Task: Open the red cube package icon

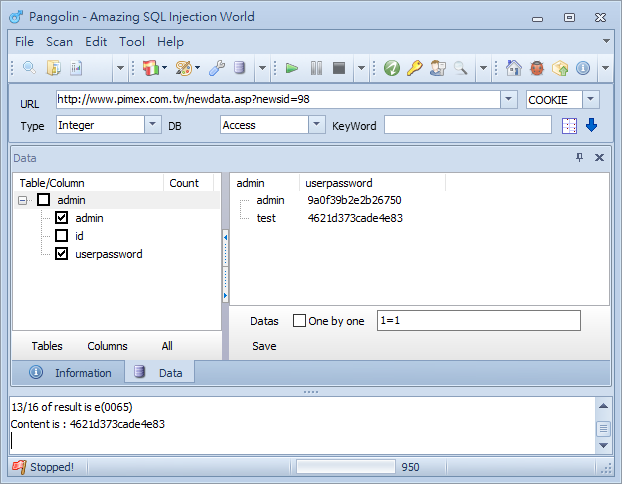Action: coord(151,68)
